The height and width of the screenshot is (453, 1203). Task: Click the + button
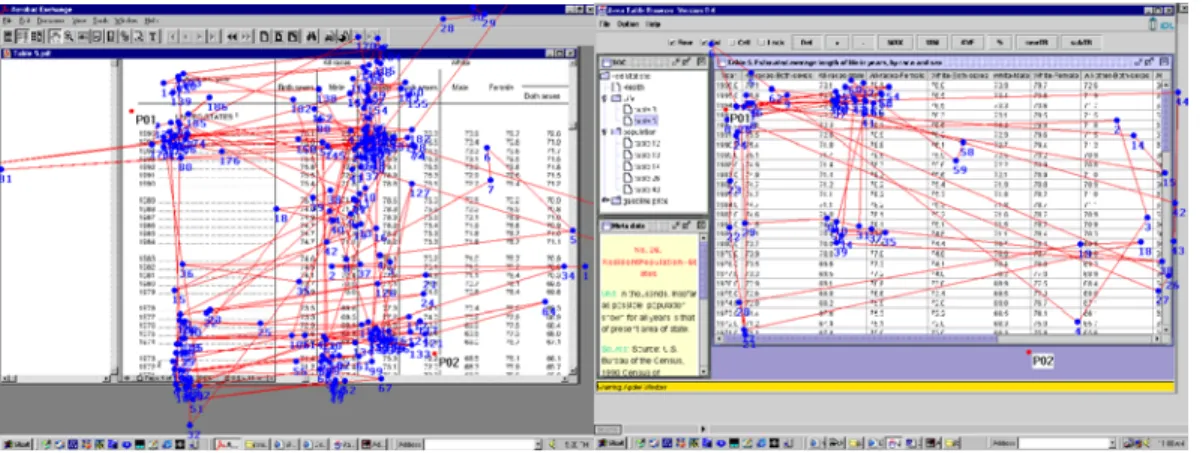pos(837,43)
